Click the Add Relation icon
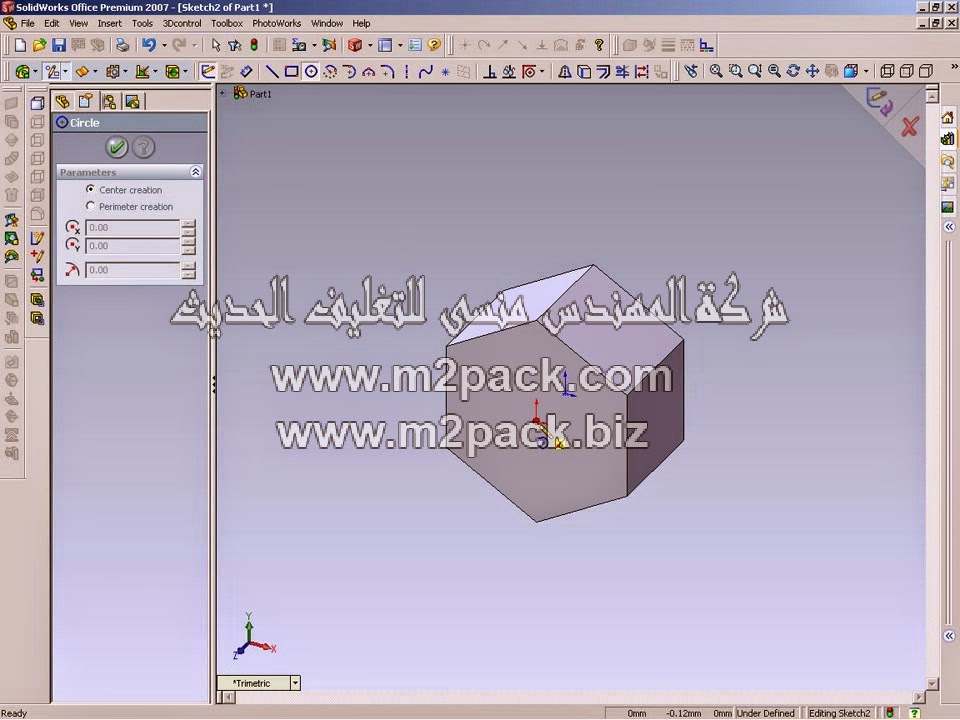 489,72
